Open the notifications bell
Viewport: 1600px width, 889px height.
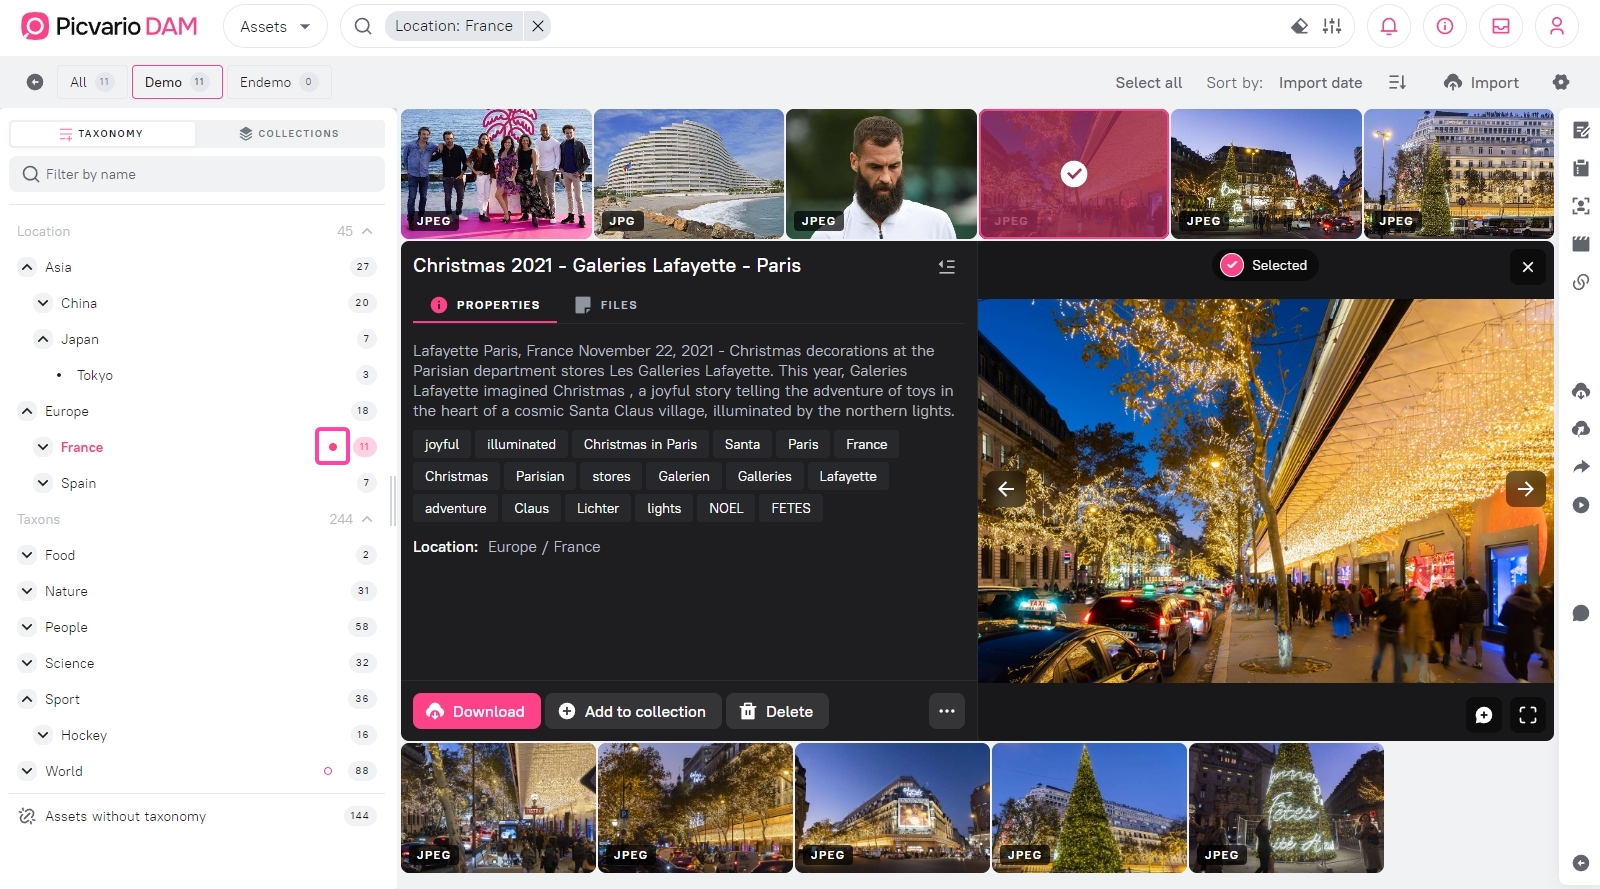point(1389,26)
